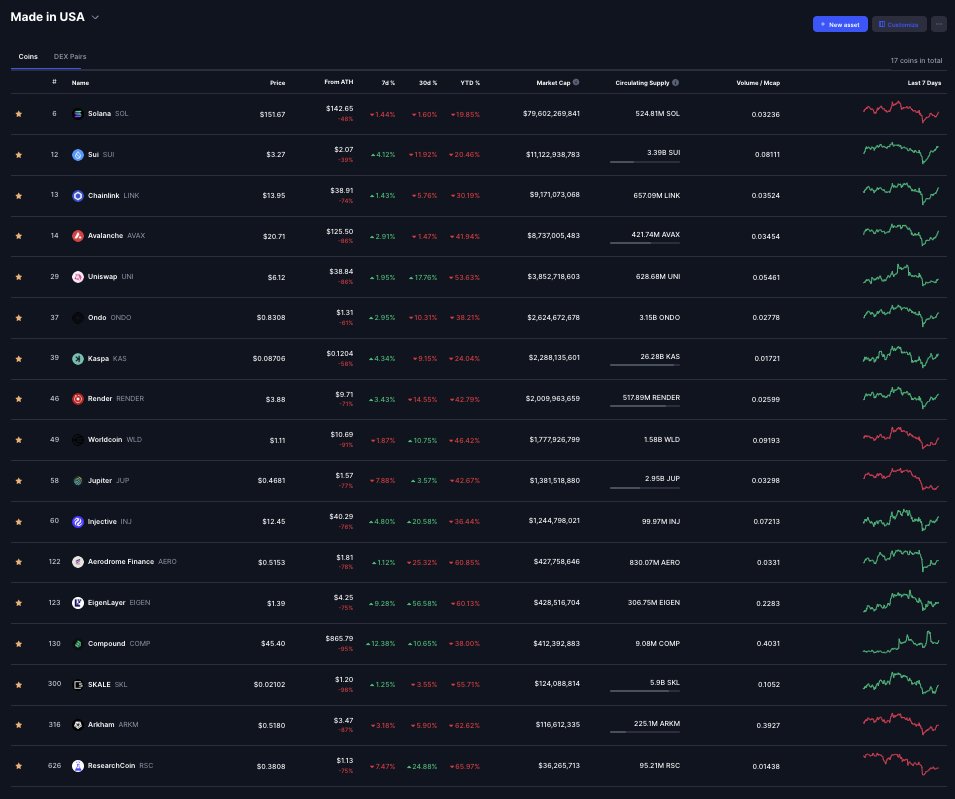The width and height of the screenshot is (955, 799).
Task: Click the Avalanche circulating supply progress bar
Action: pos(645,243)
